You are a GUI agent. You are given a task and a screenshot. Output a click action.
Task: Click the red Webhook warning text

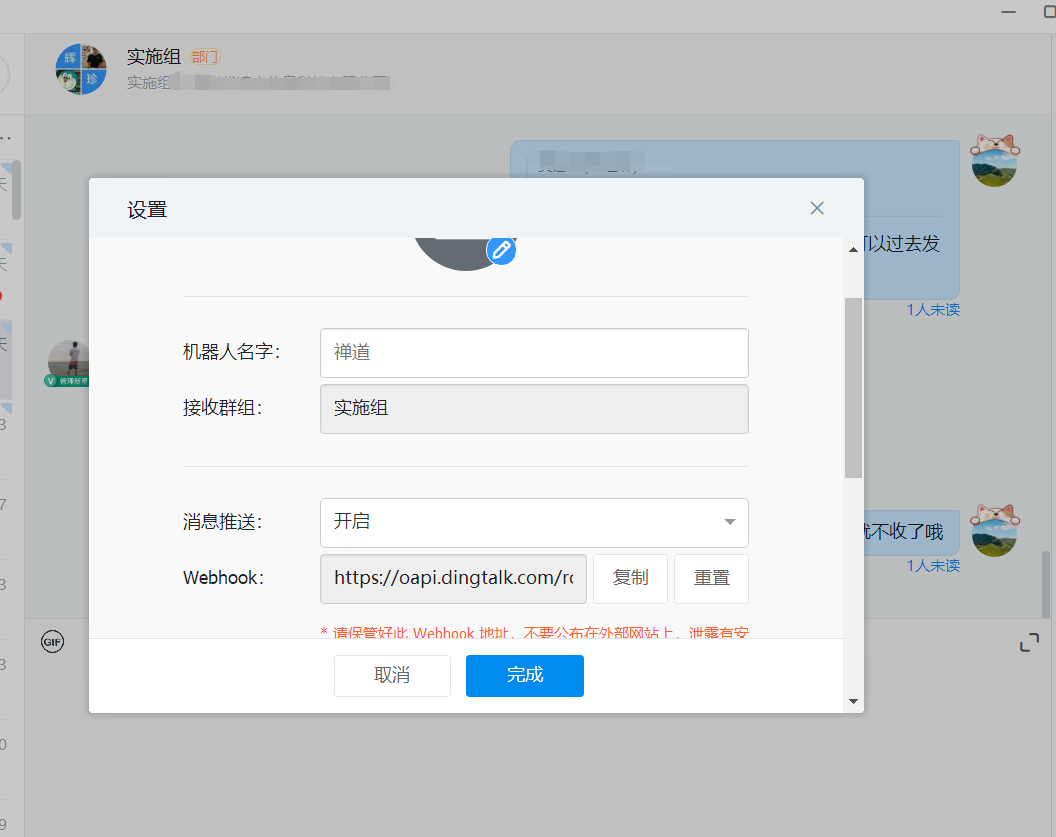pos(534,633)
